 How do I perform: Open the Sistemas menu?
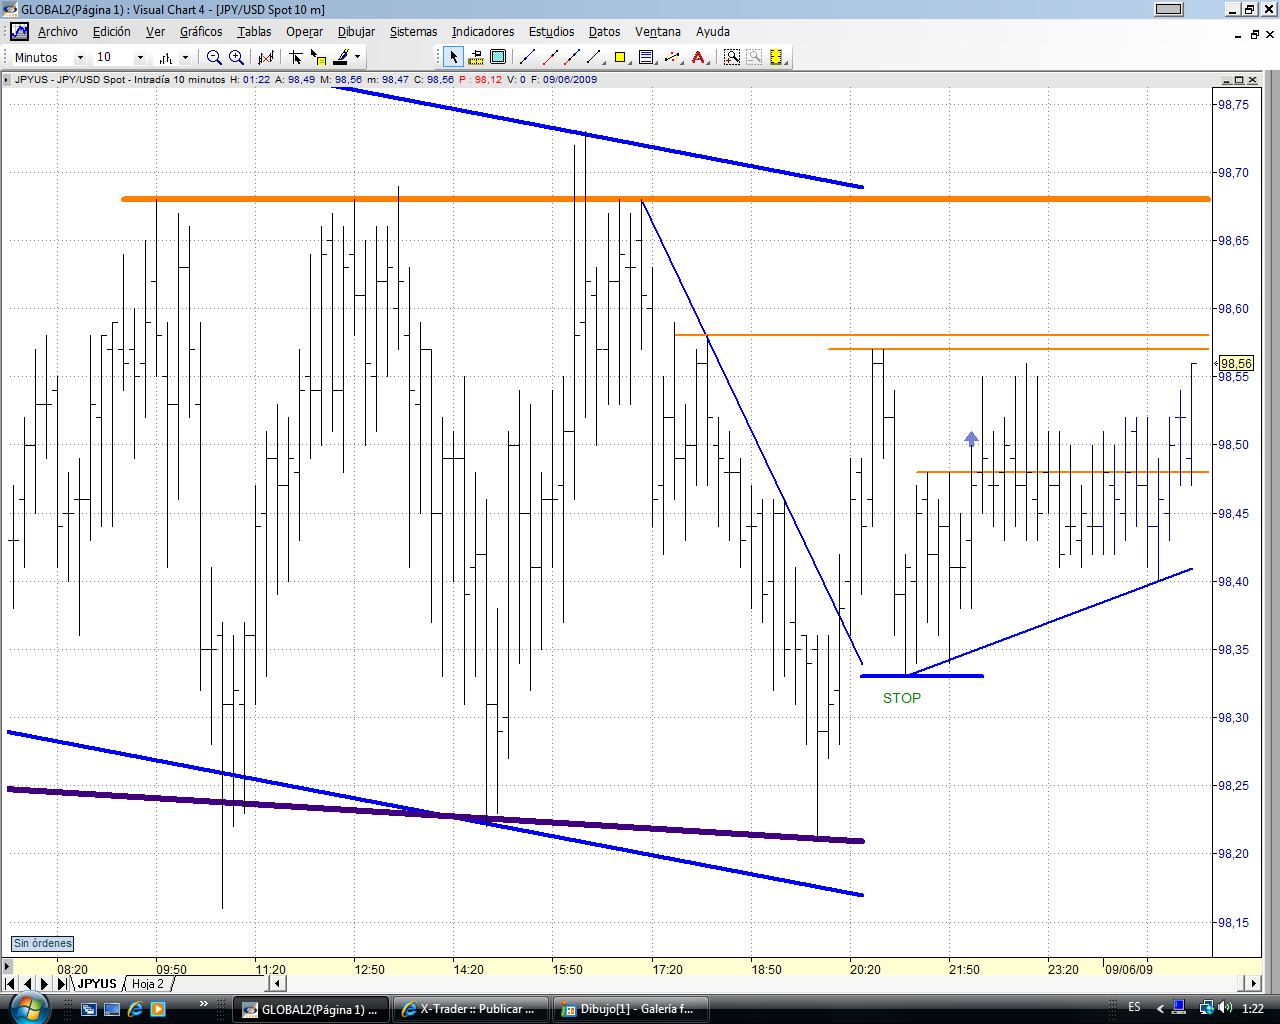coord(413,32)
